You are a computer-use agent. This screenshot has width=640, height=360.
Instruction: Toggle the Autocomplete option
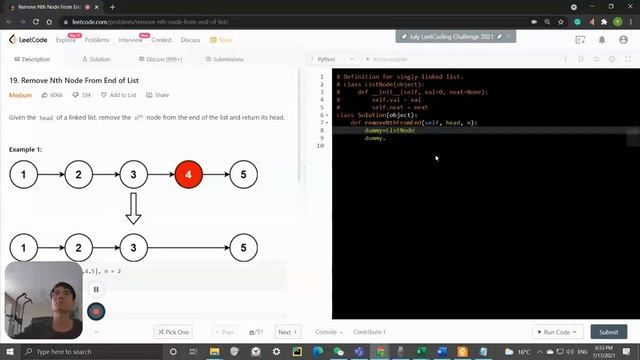coord(386,59)
